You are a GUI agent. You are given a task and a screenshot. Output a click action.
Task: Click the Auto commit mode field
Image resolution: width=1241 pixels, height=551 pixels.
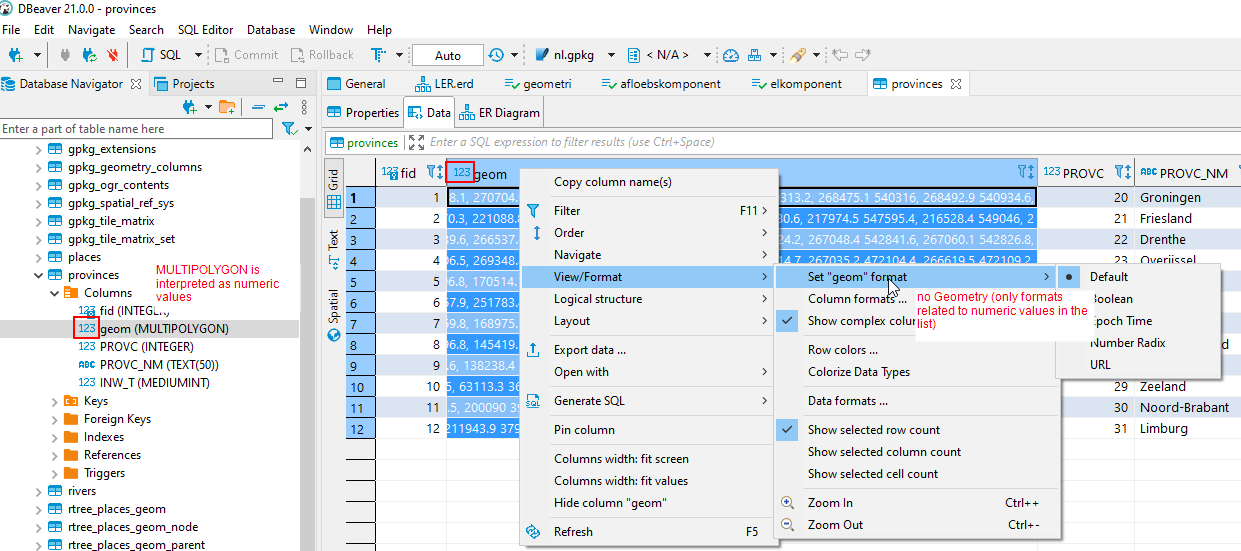[447, 55]
